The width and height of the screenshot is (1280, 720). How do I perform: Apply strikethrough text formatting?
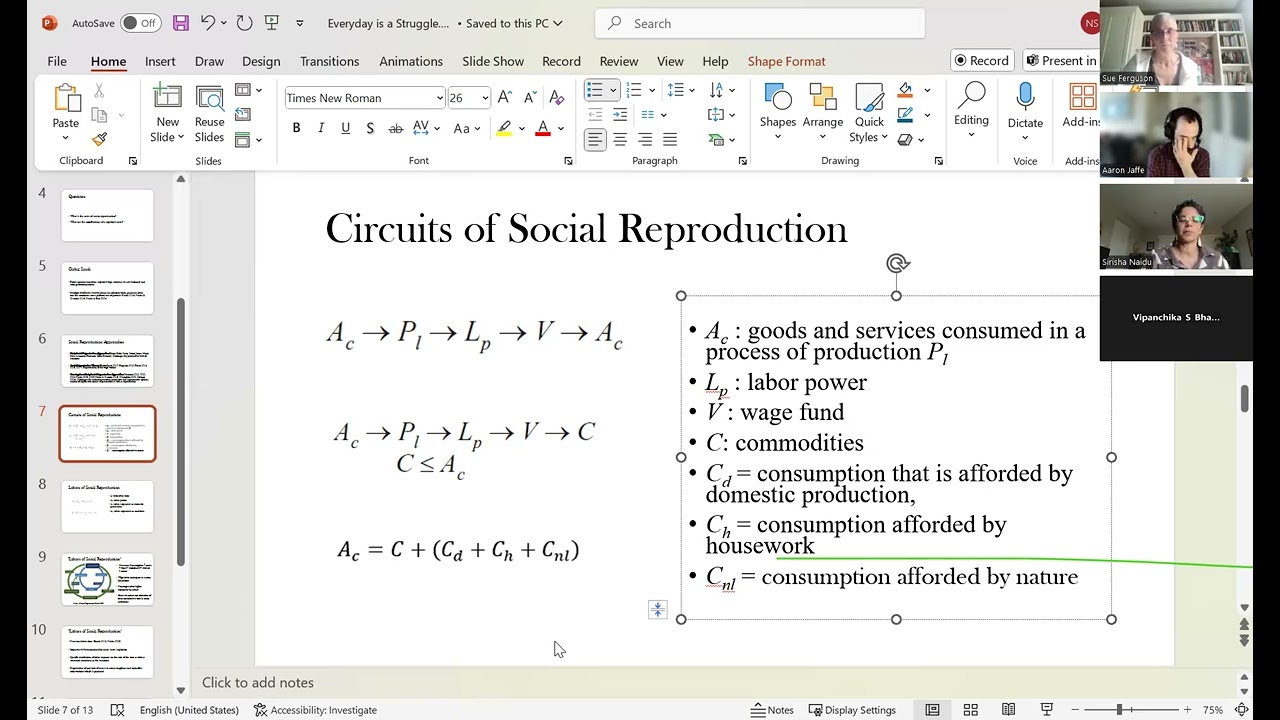[395, 128]
